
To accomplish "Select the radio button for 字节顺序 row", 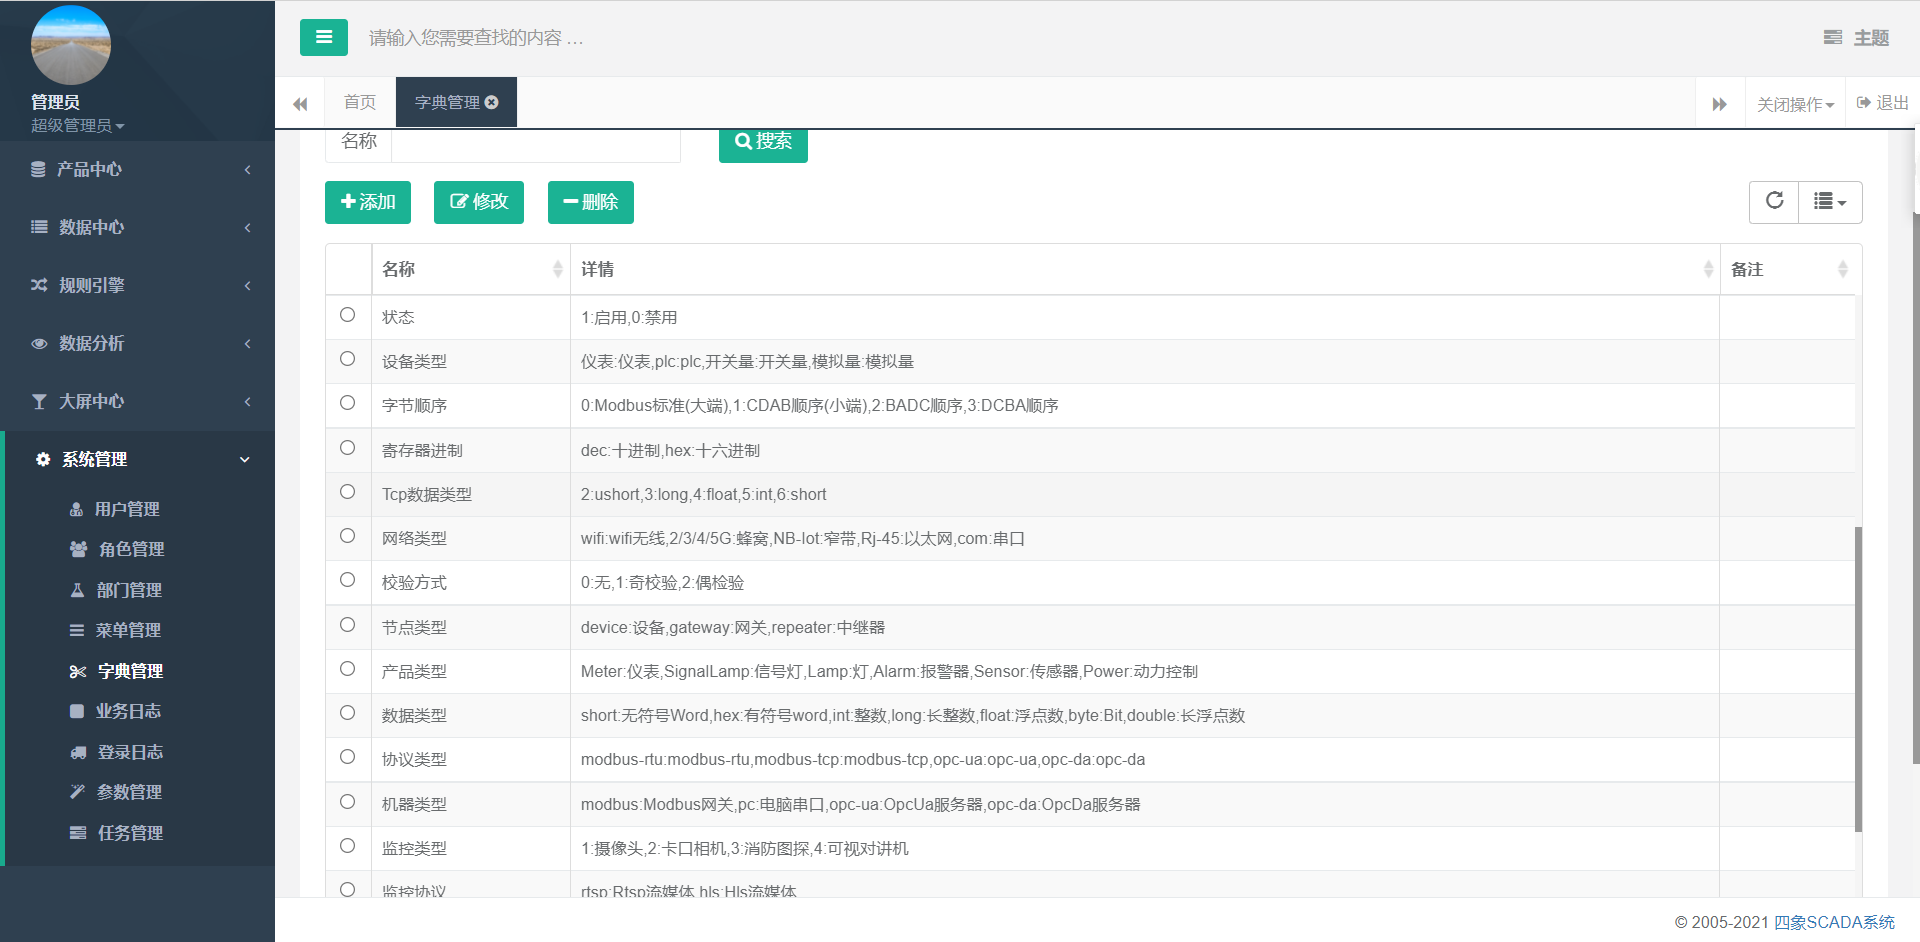I will point(347,403).
